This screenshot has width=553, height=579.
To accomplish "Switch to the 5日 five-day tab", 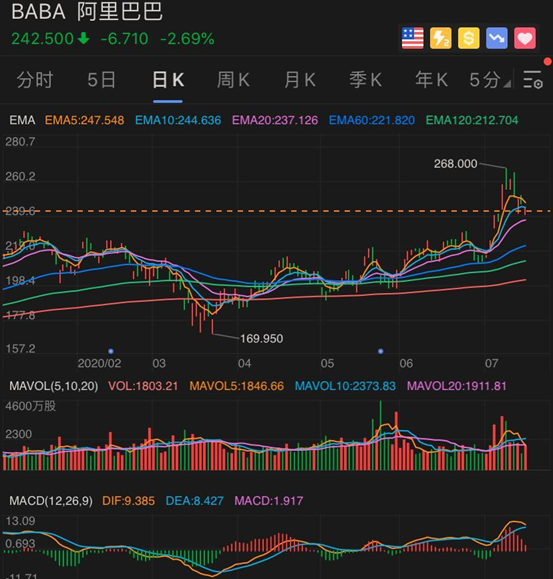I will [x=102, y=80].
